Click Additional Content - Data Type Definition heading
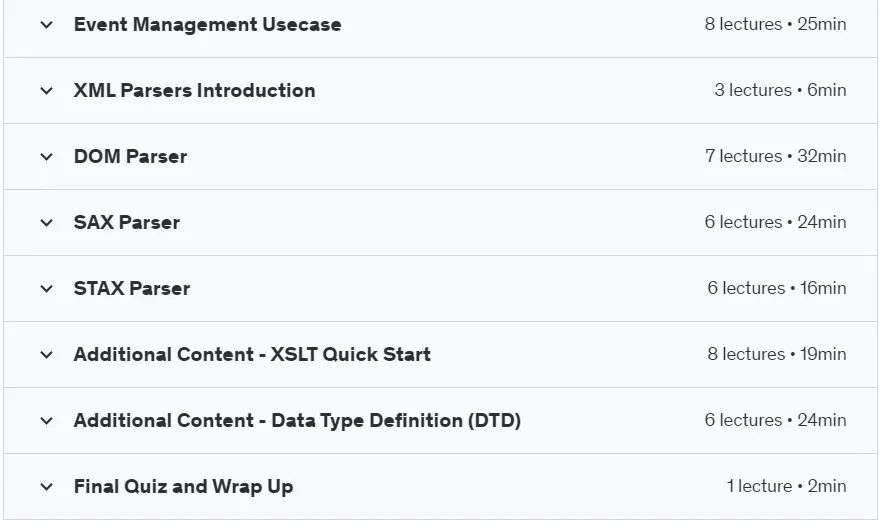 point(297,421)
